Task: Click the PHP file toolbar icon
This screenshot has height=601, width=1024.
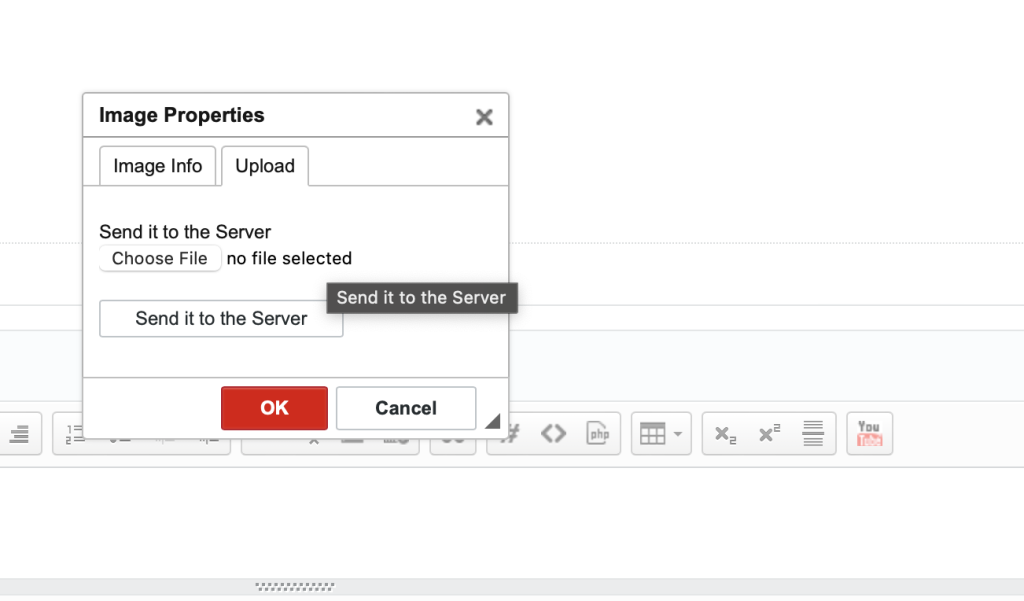Action: point(598,434)
